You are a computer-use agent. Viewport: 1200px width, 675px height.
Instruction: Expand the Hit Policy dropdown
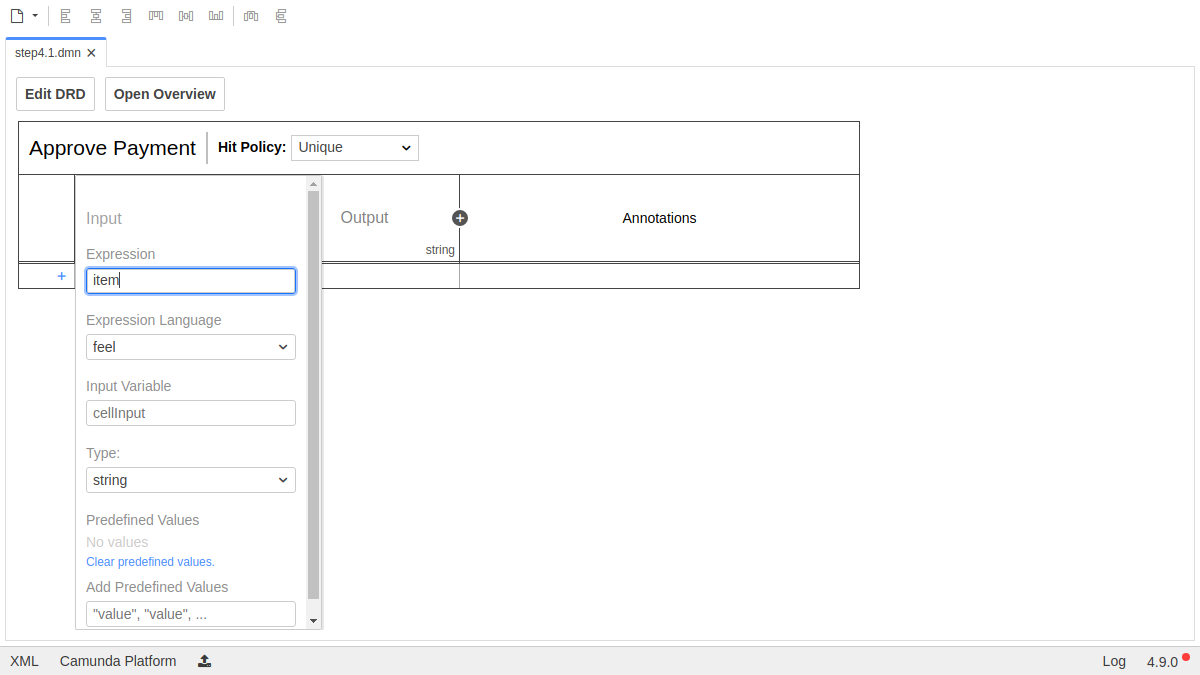click(x=355, y=148)
